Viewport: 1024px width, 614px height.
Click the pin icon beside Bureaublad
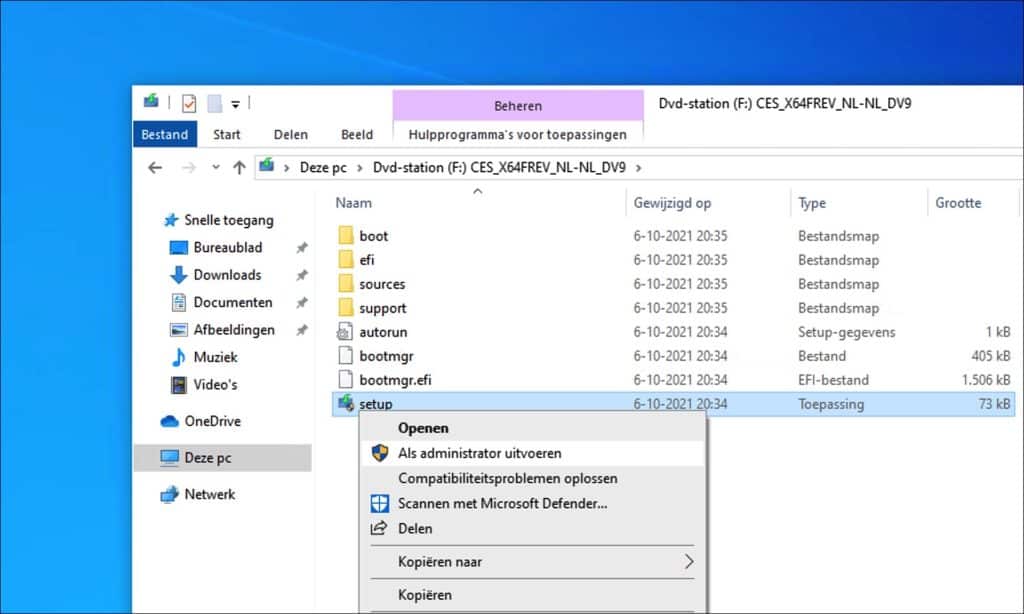(302, 248)
